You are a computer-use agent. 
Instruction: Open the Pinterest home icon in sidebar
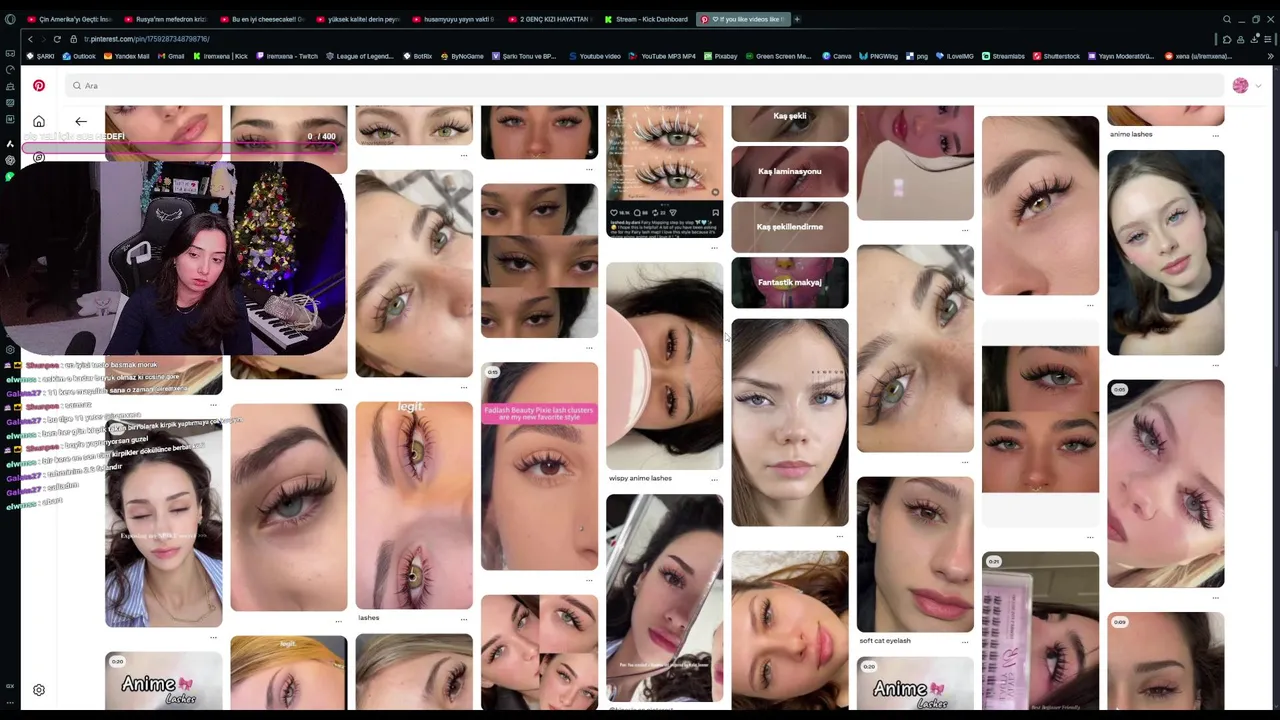[39, 122]
